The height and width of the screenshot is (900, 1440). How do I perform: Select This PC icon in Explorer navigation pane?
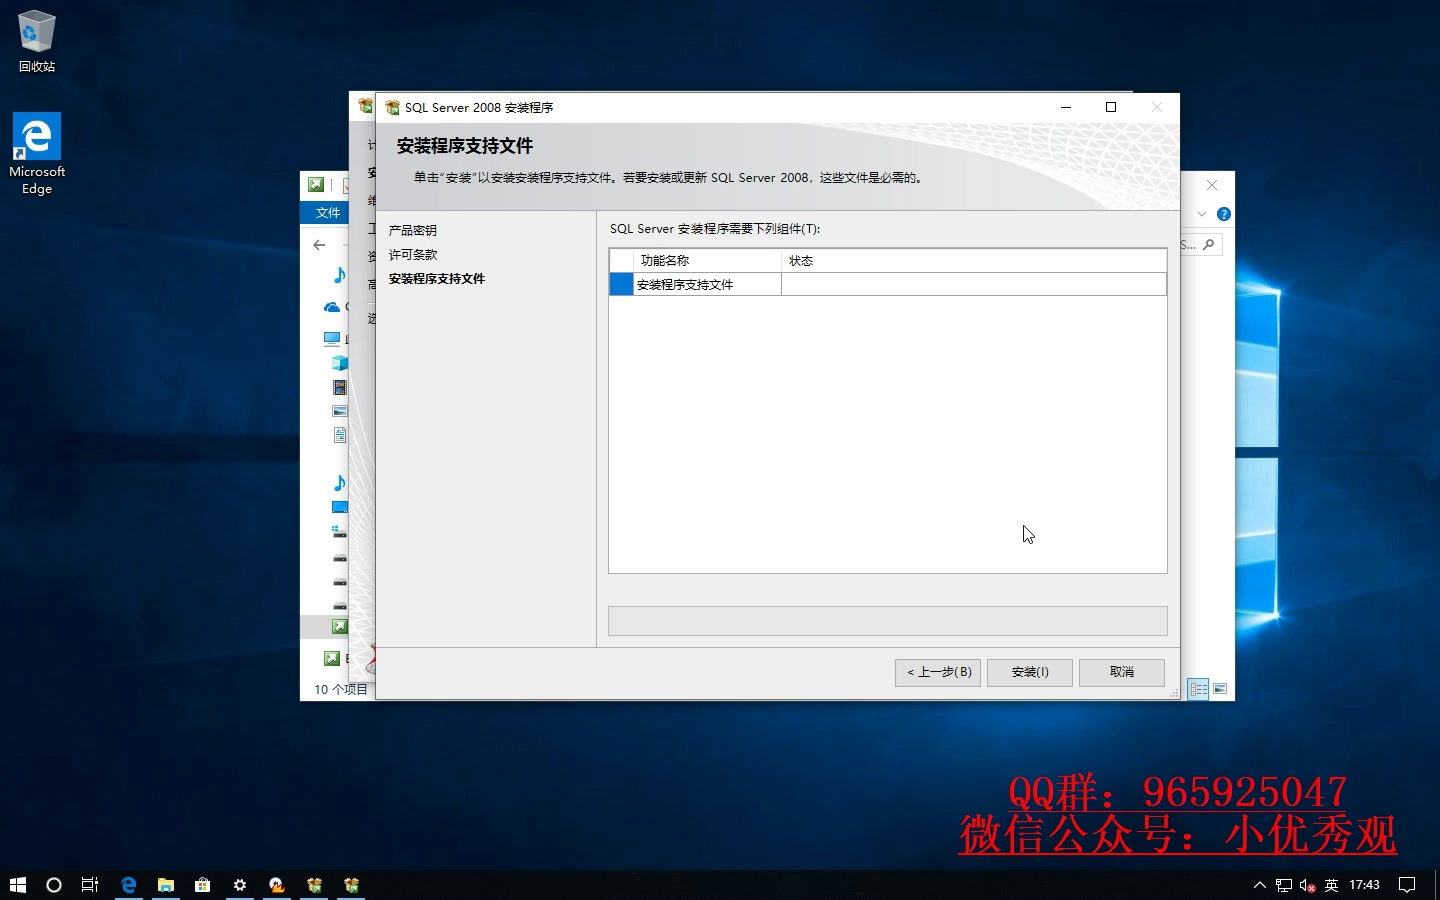click(x=331, y=338)
